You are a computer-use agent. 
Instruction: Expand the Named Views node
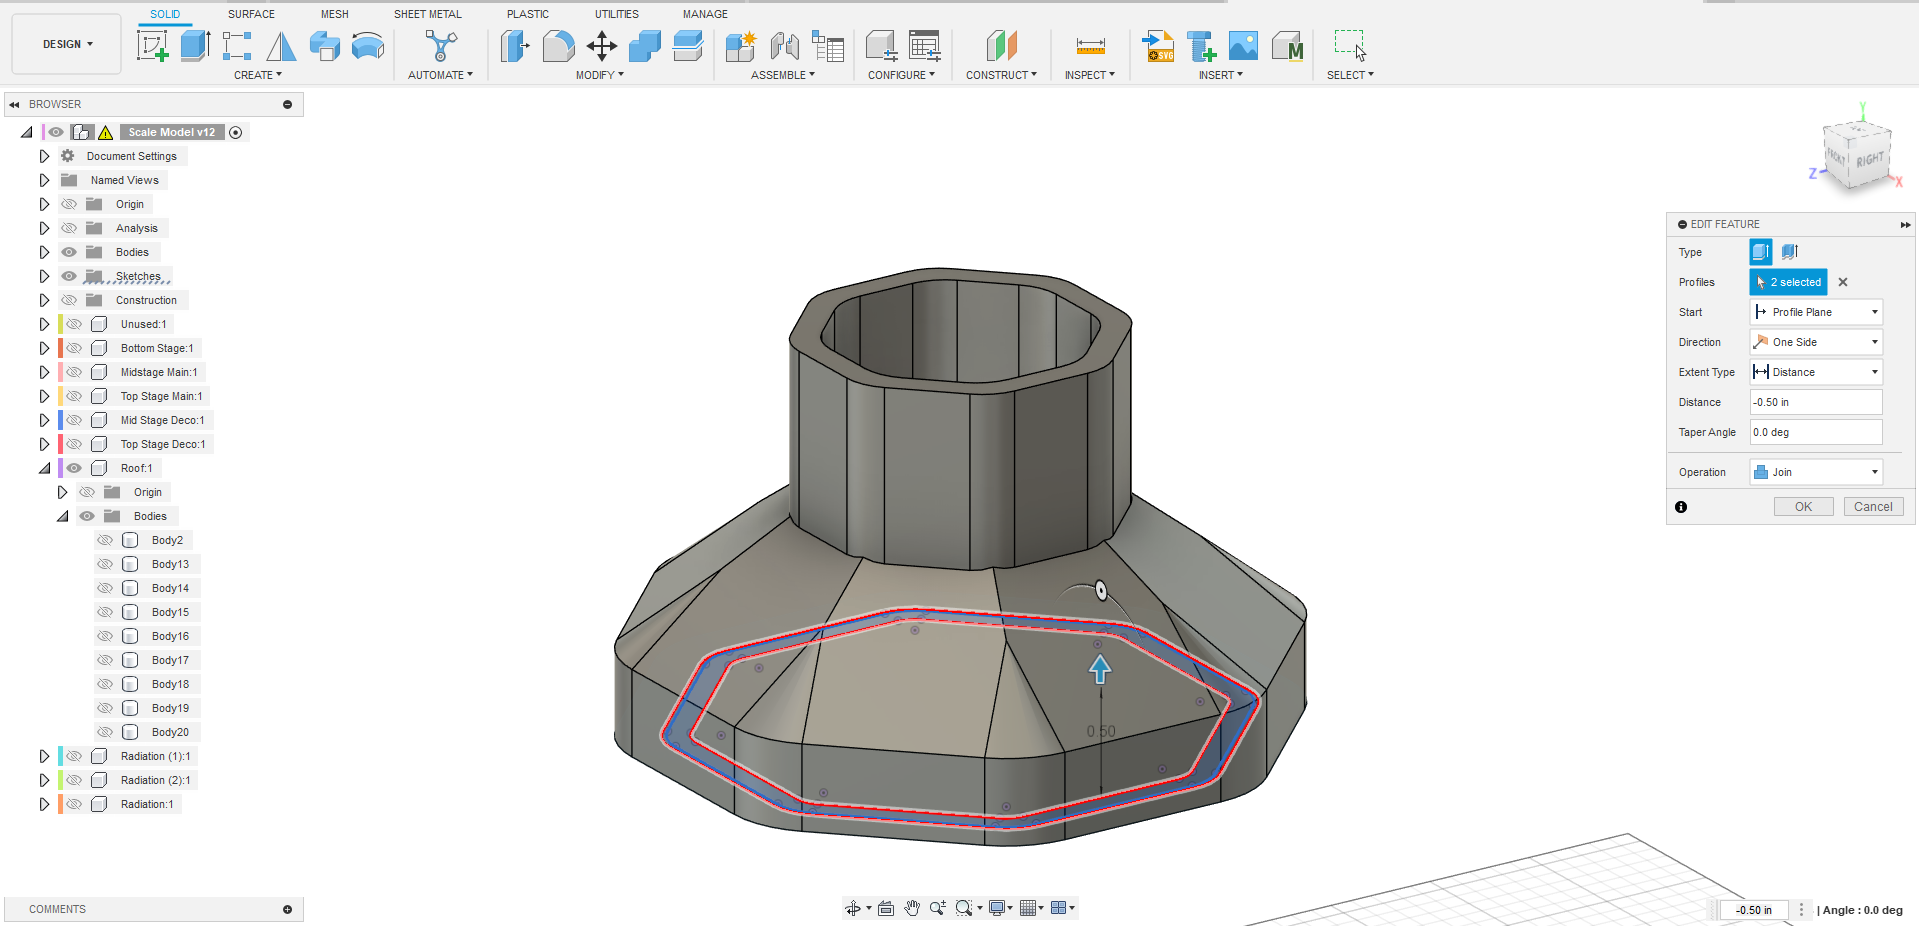coord(44,180)
